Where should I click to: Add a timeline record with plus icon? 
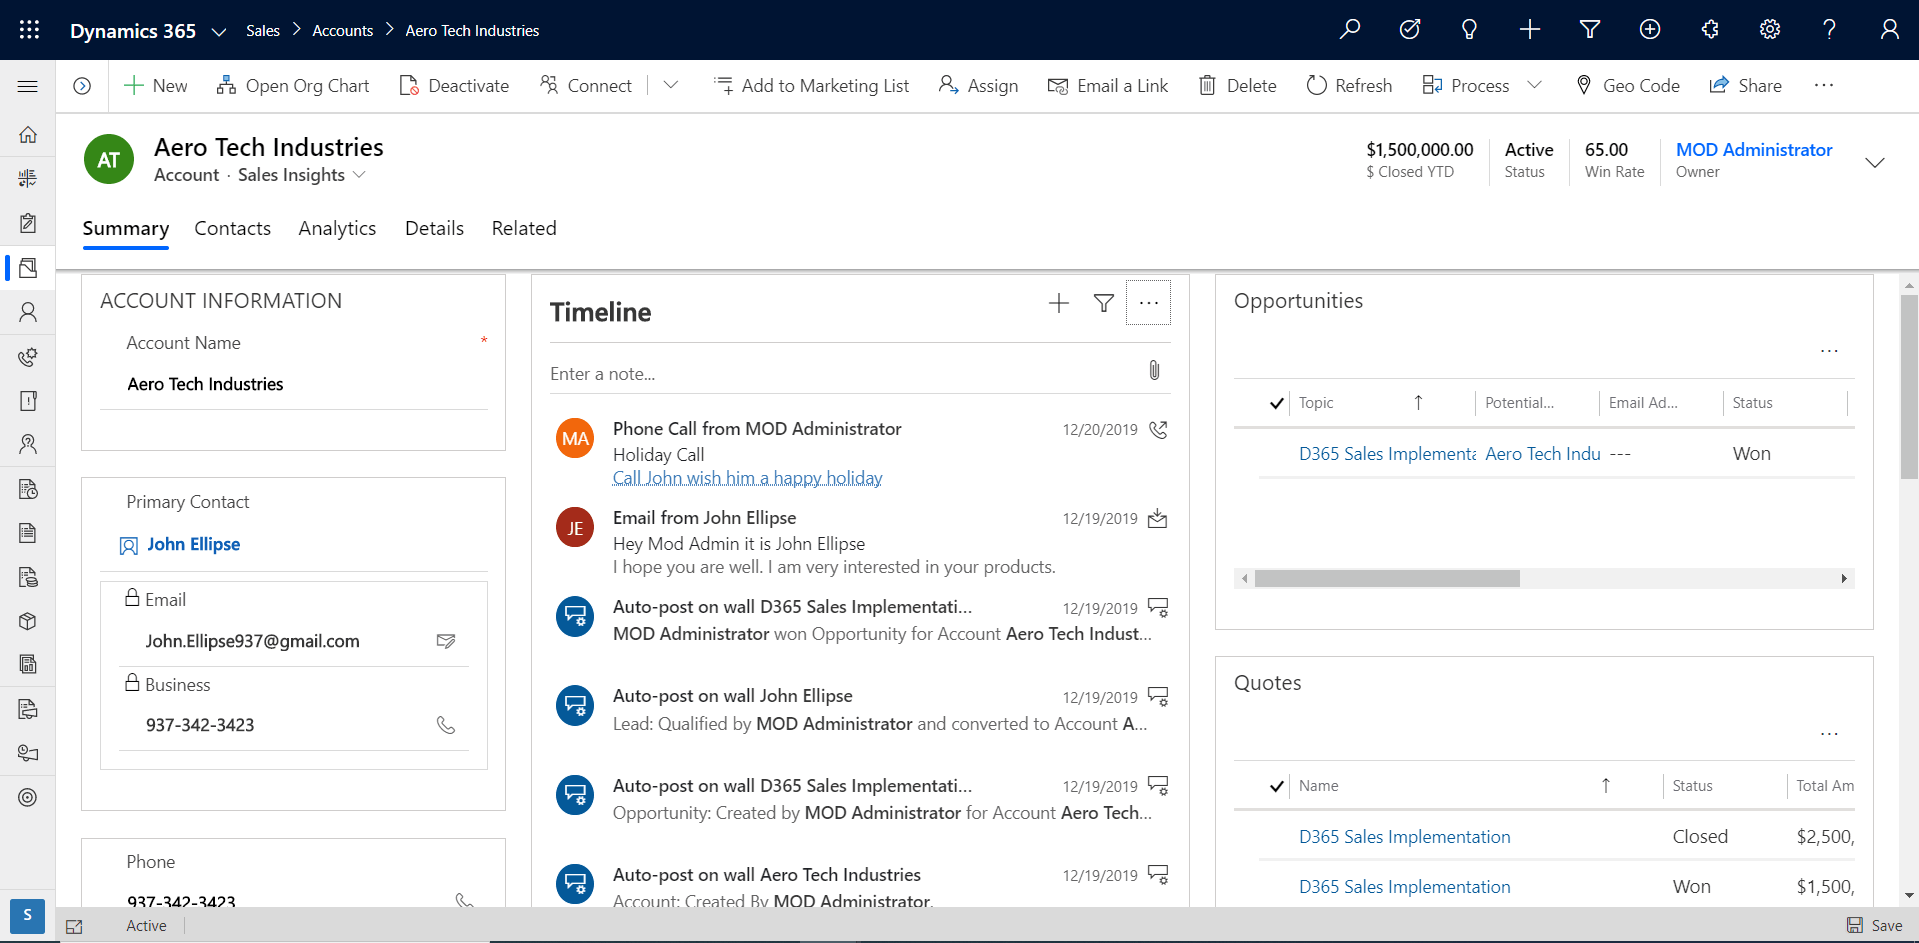coord(1059,303)
